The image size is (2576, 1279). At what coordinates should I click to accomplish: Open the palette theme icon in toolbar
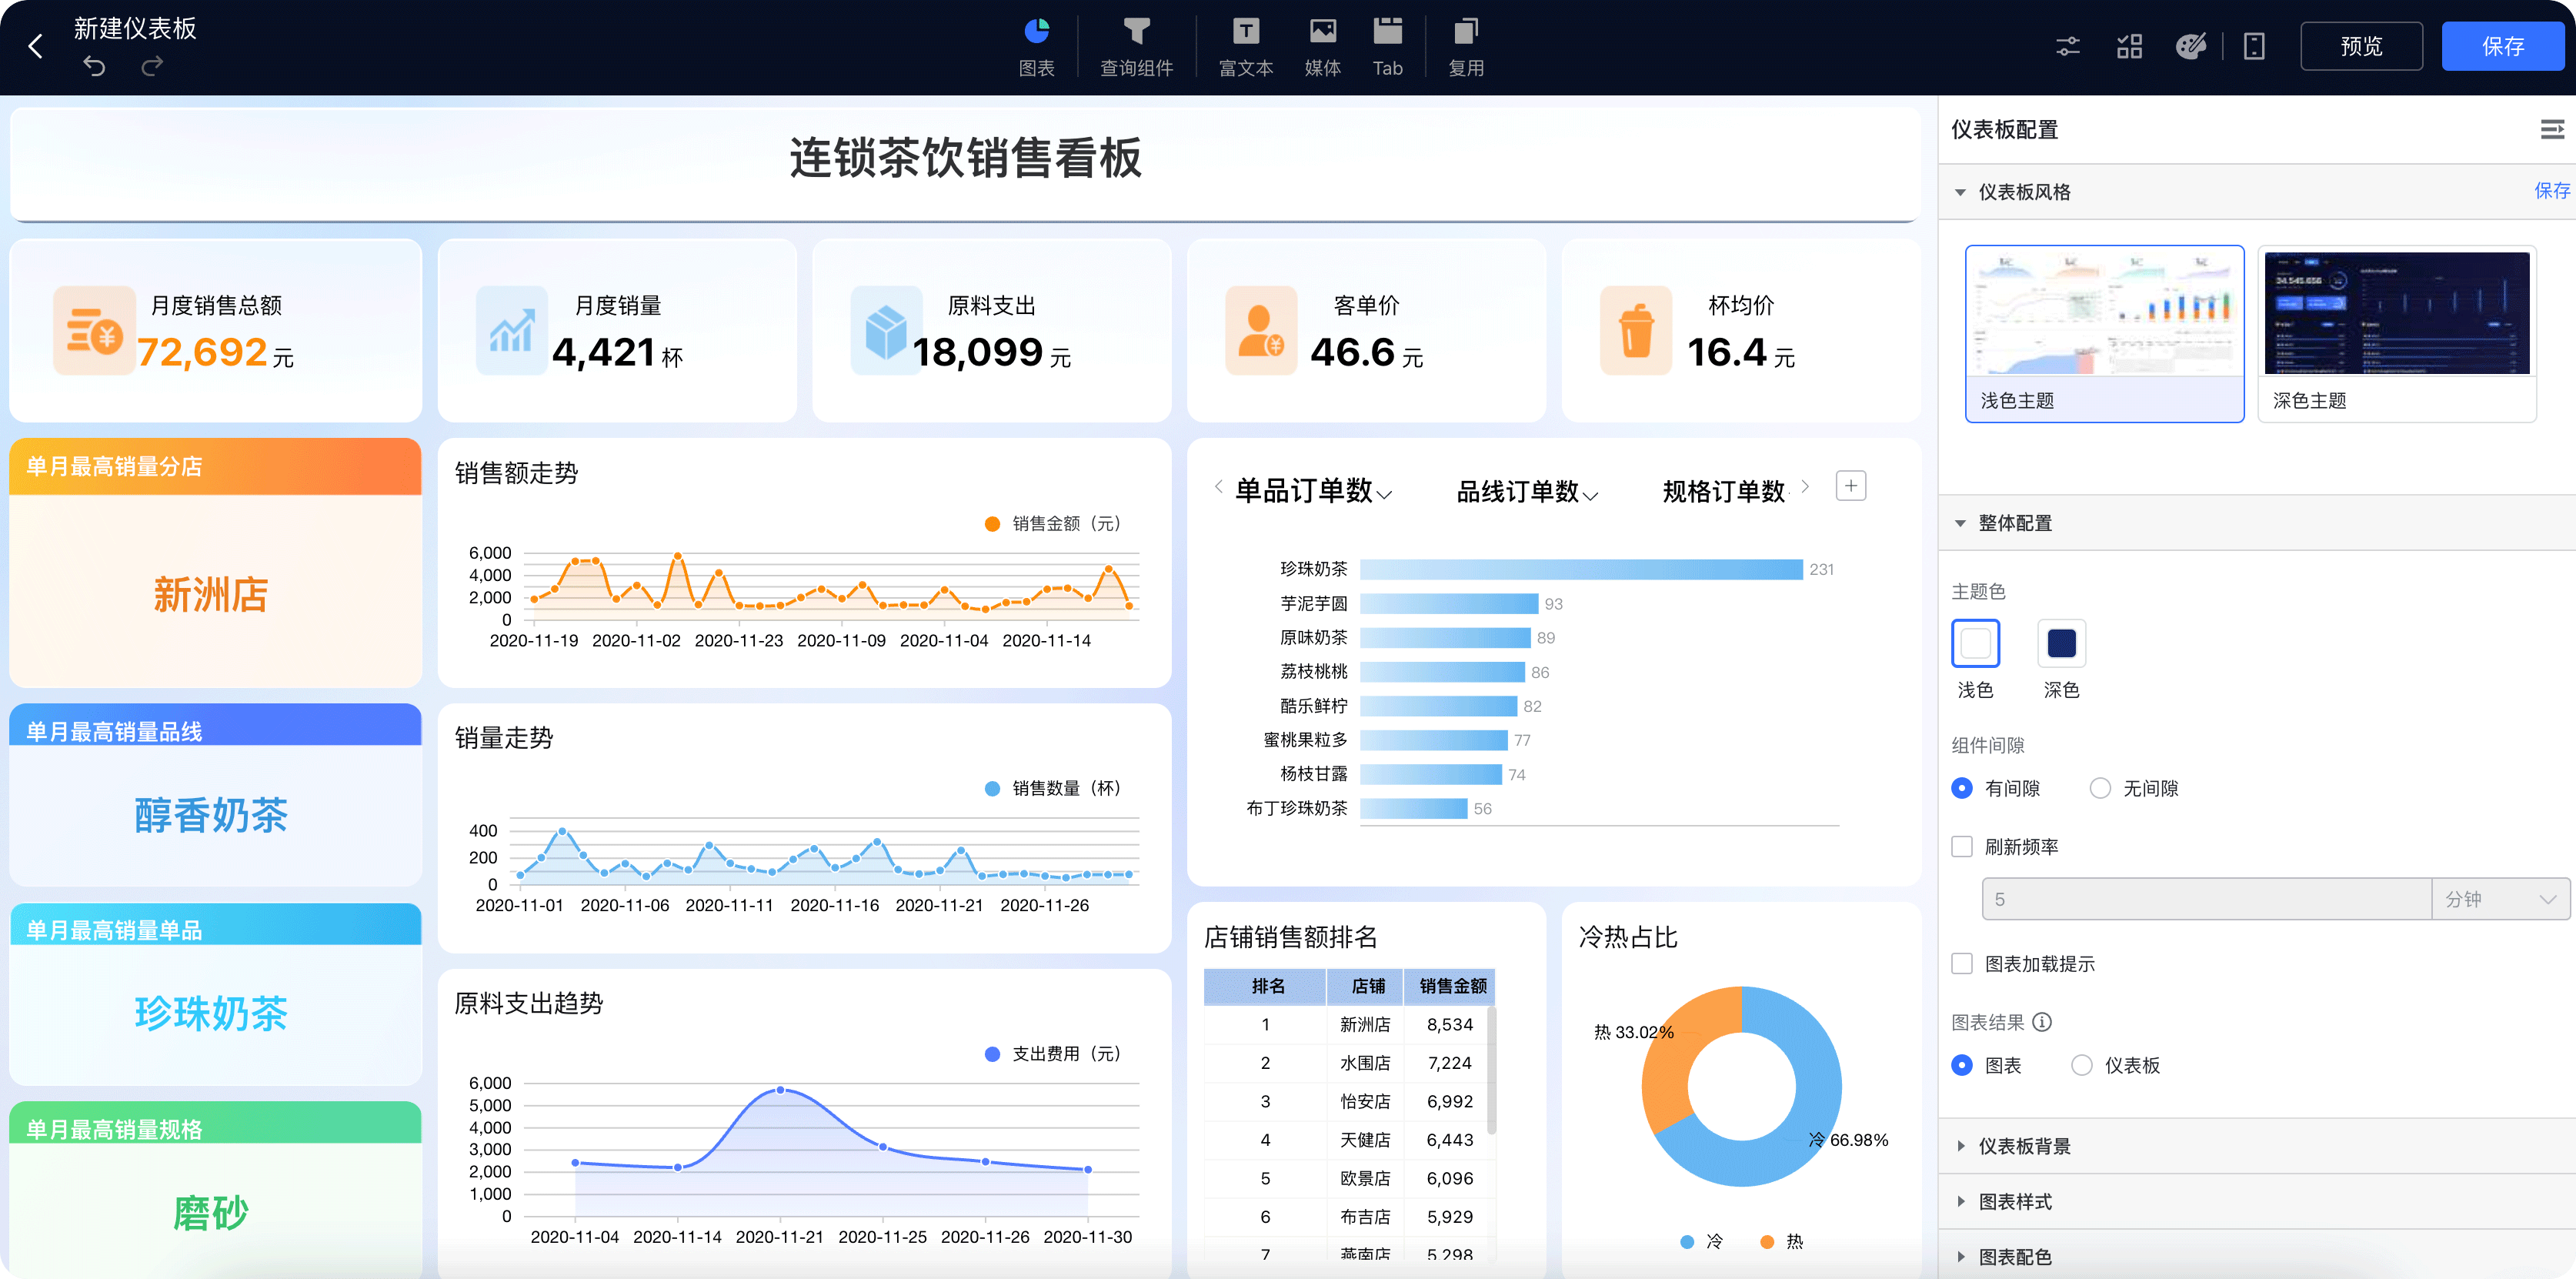[2190, 46]
